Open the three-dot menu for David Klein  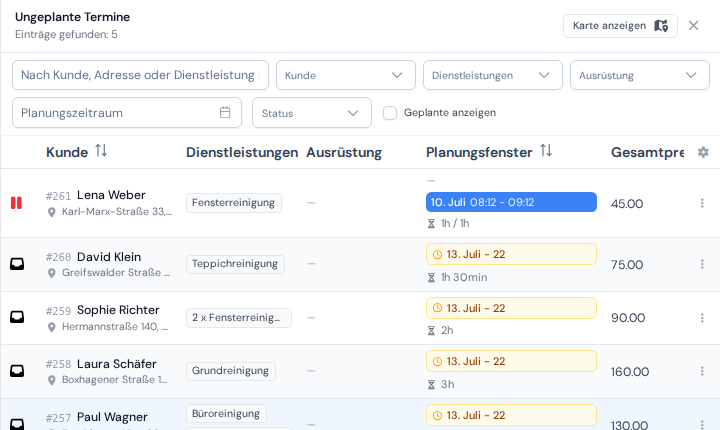click(702, 264)
